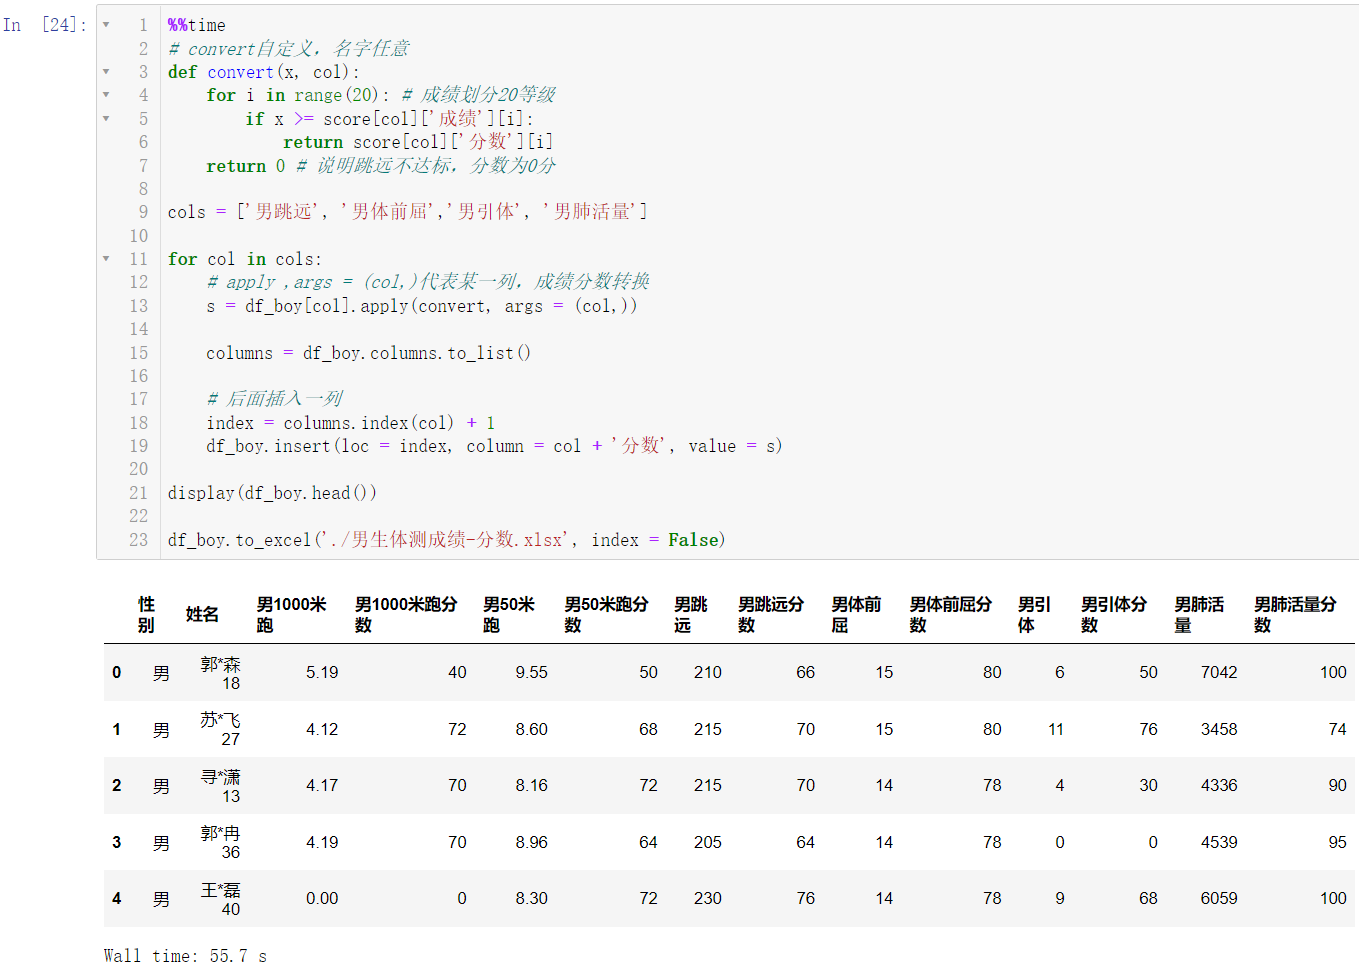The image size is (1359, 968).
Task: Click the name cell 郭*冉 36
Action: pos(221,842)
